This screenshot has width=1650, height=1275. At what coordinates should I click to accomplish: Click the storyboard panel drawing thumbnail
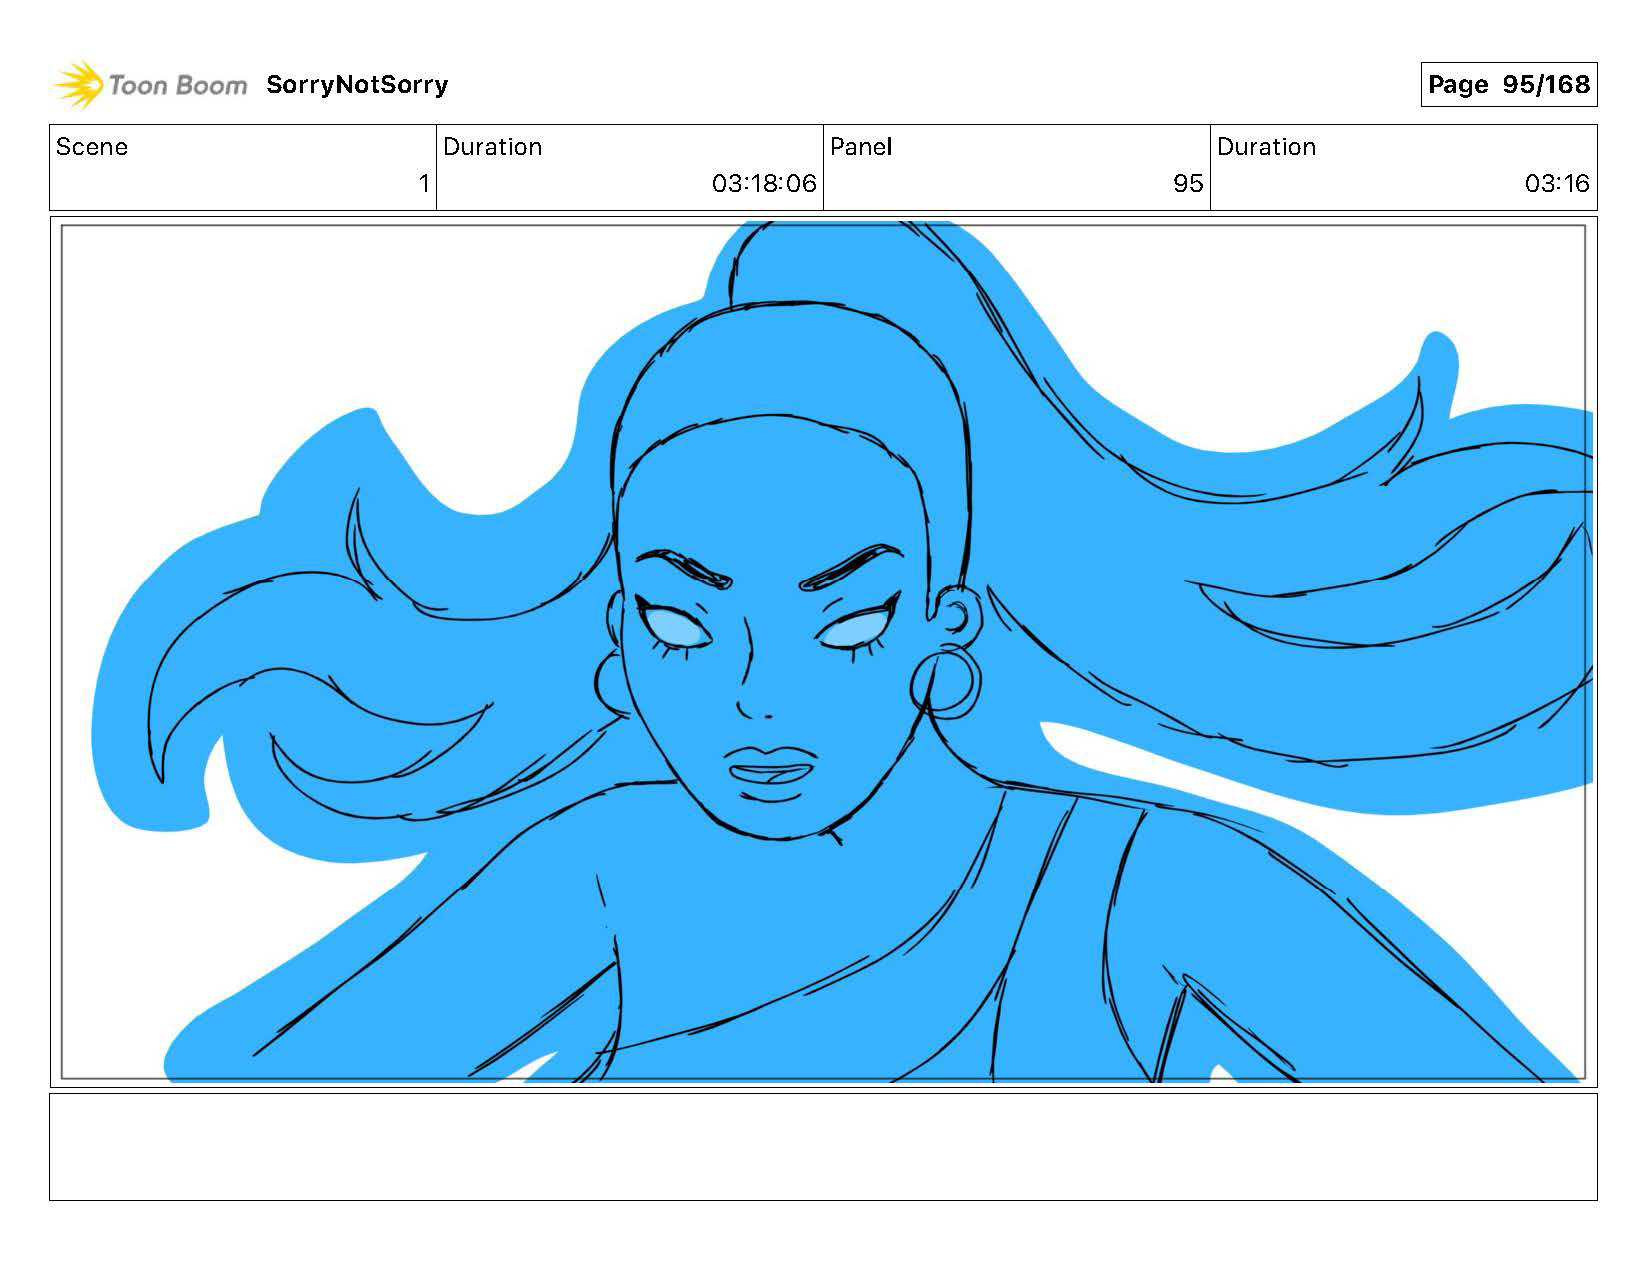823,652
